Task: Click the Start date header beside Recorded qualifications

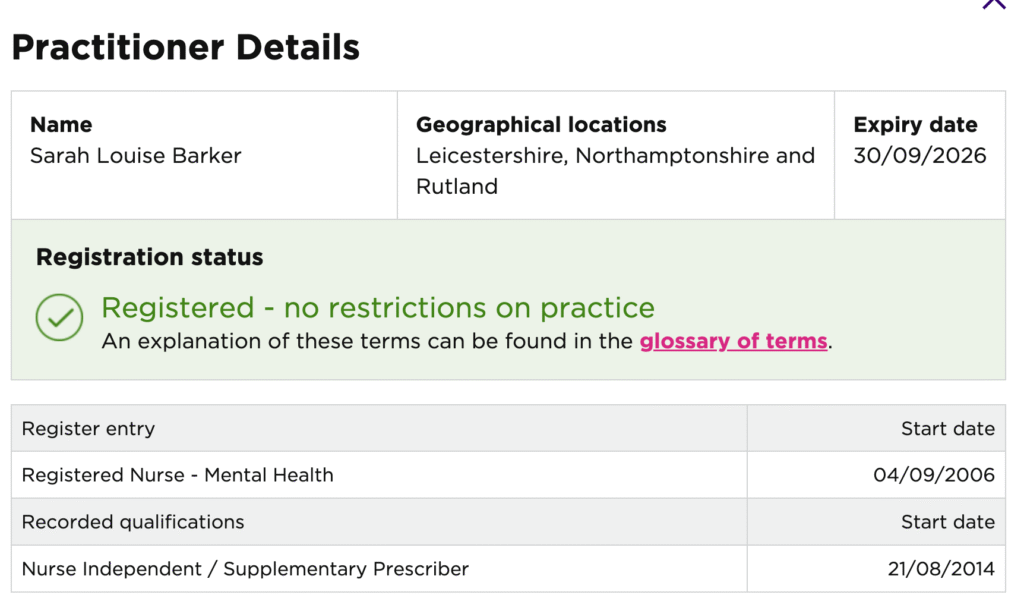Action: tap(948, 522)
